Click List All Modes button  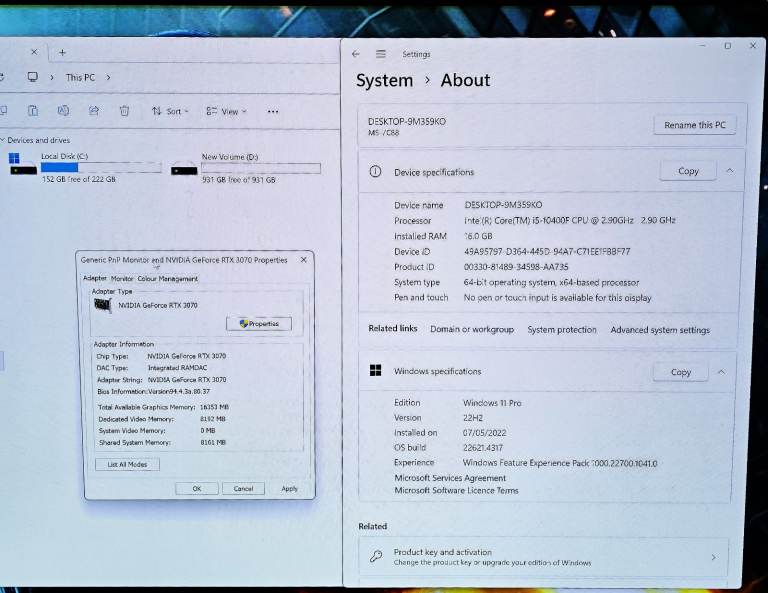coord(127,464)
